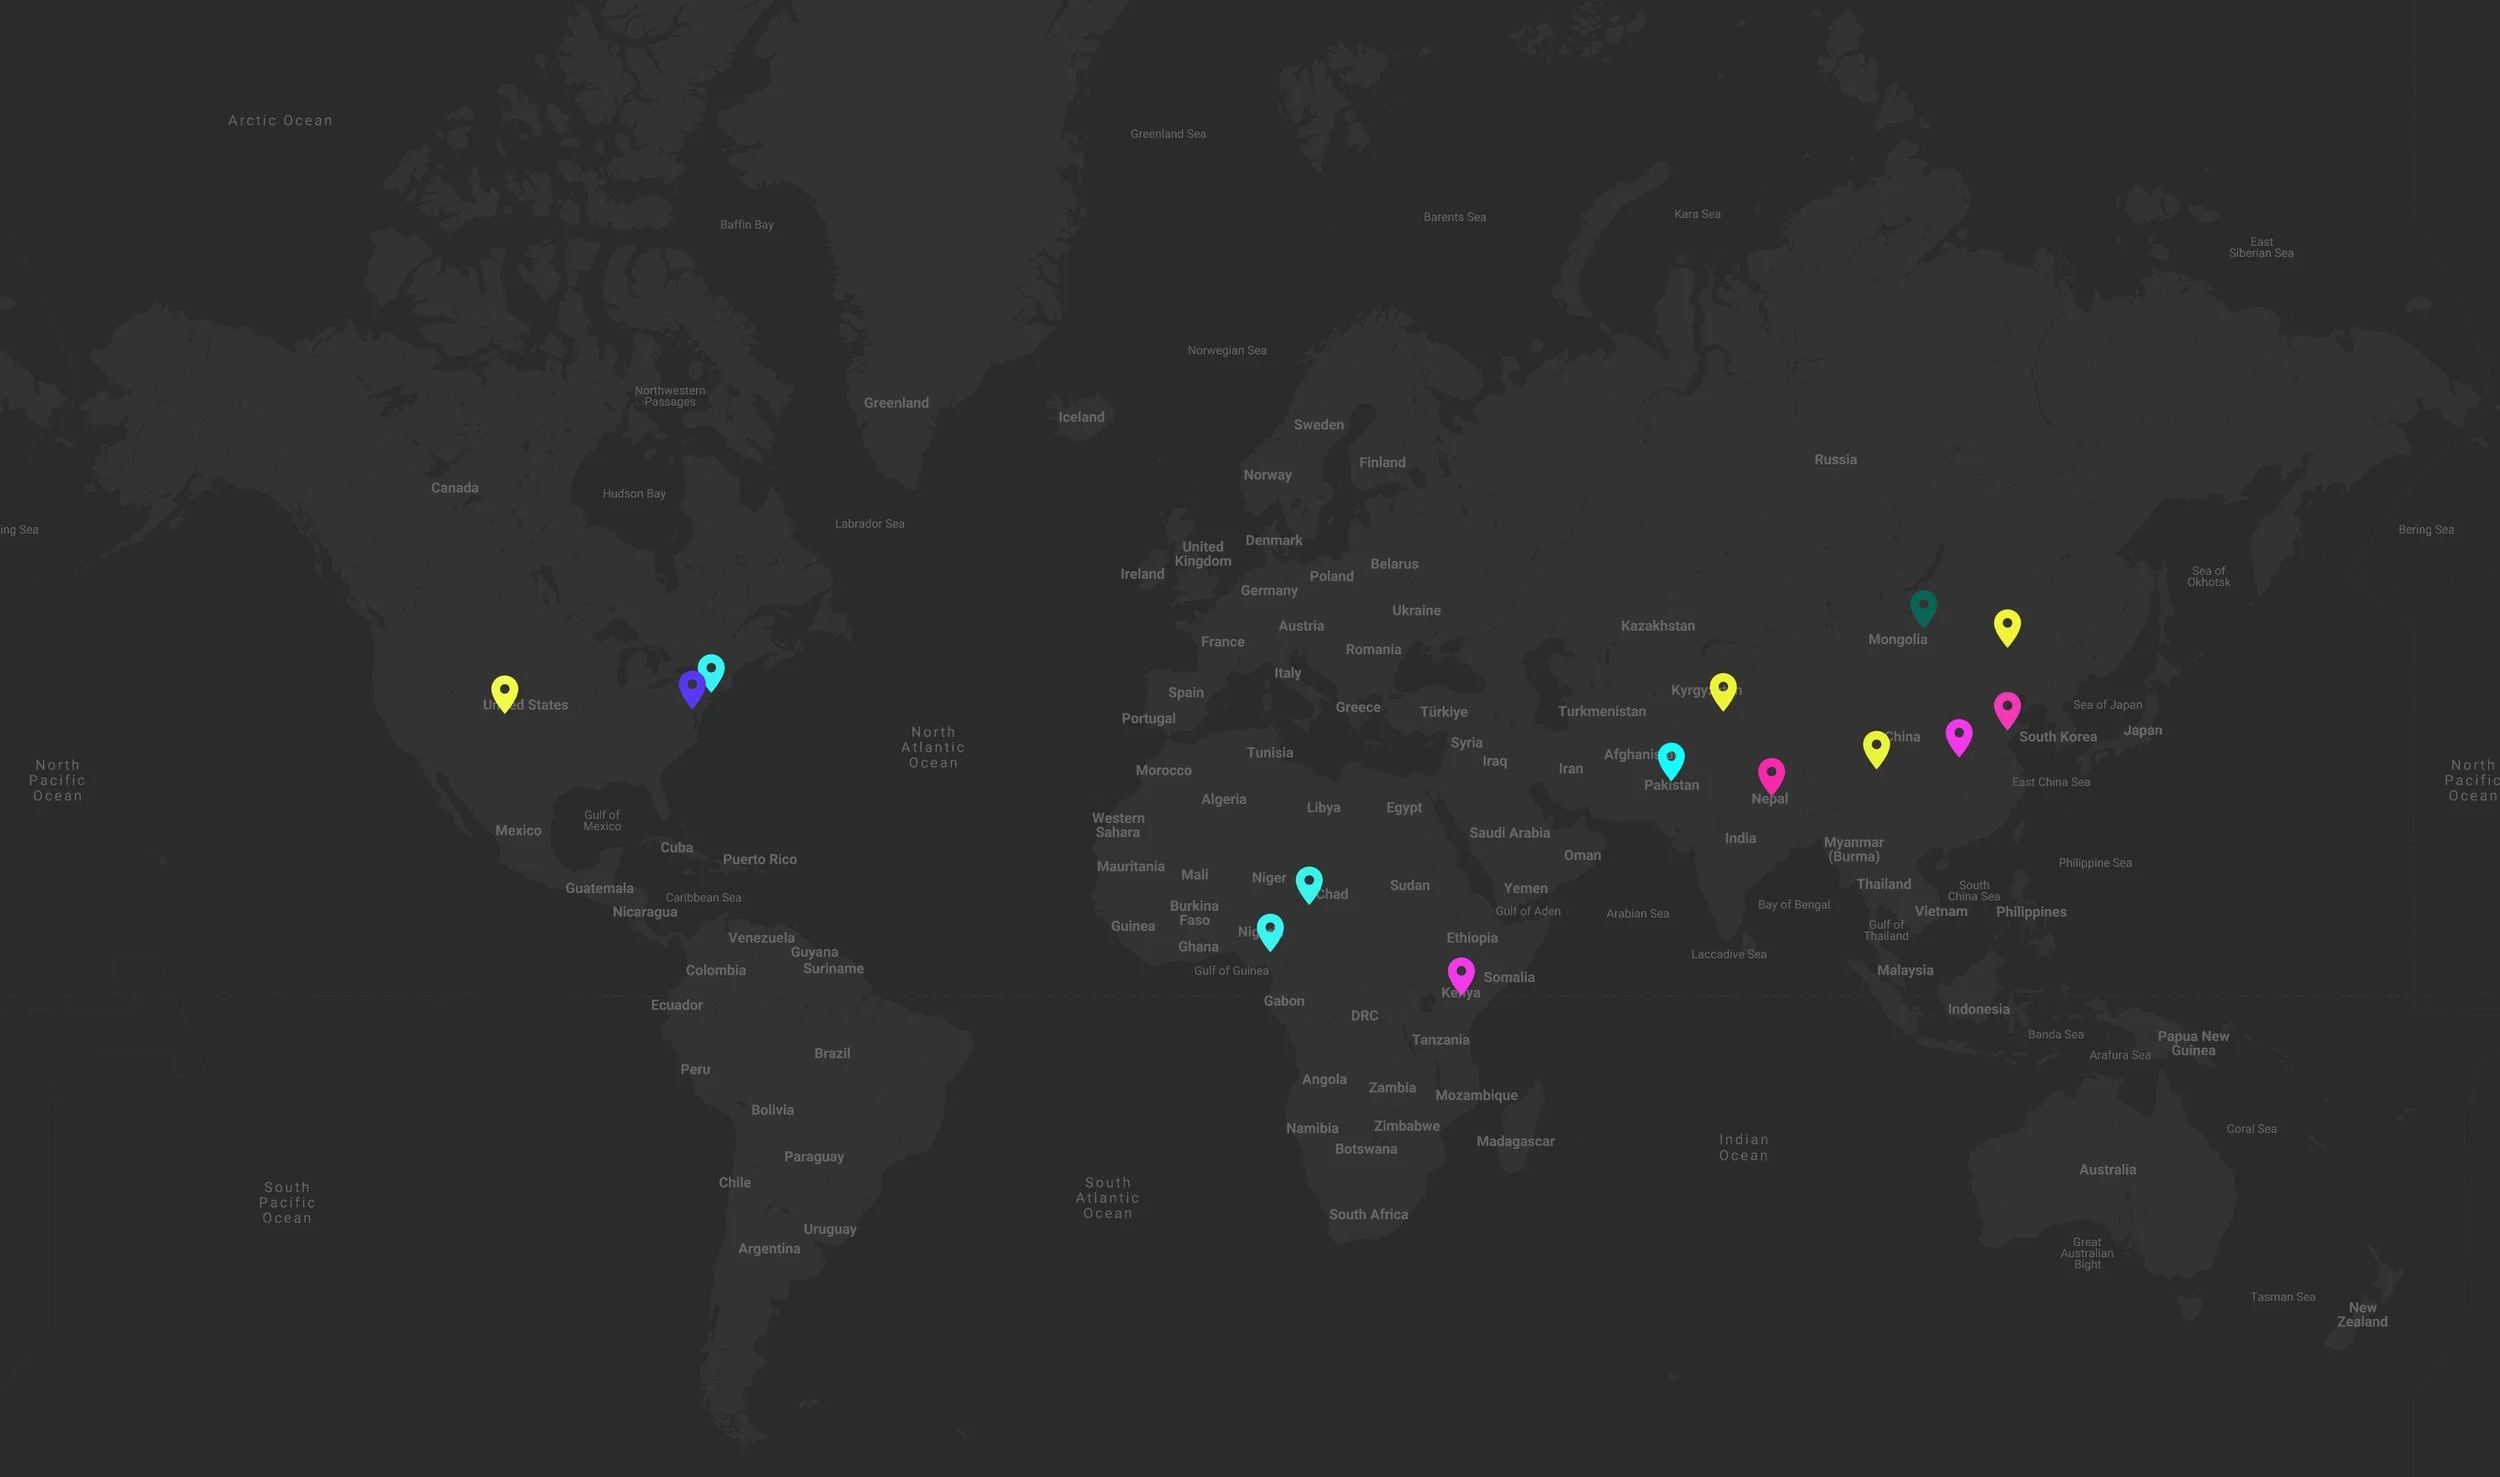Select the magenta pin right of China label
Image resolution: width=2500 pixels, height=1477 pixels.
(1959, 735)
